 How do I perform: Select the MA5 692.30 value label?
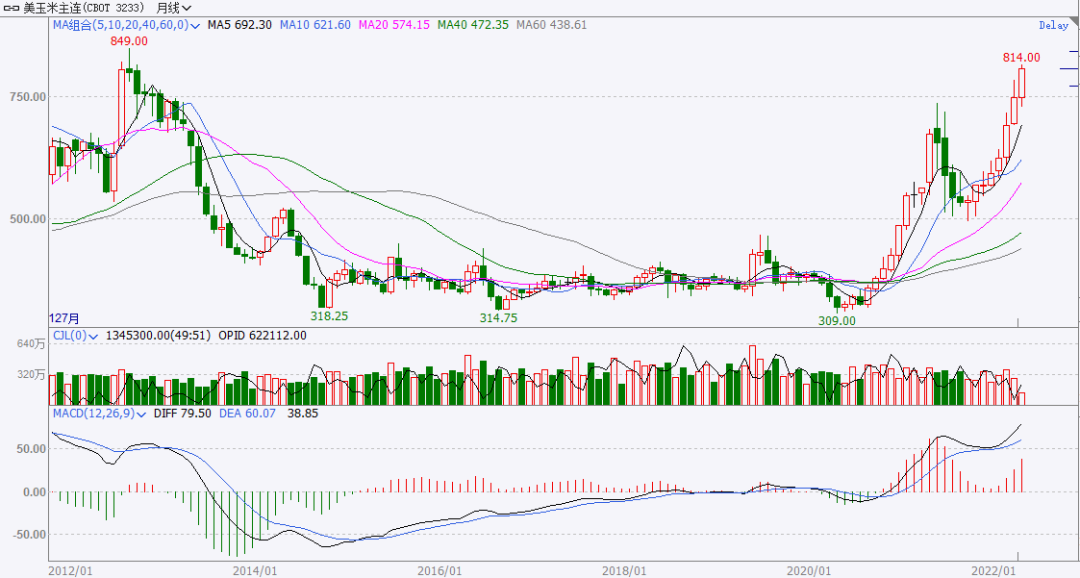tap(240, 25)
